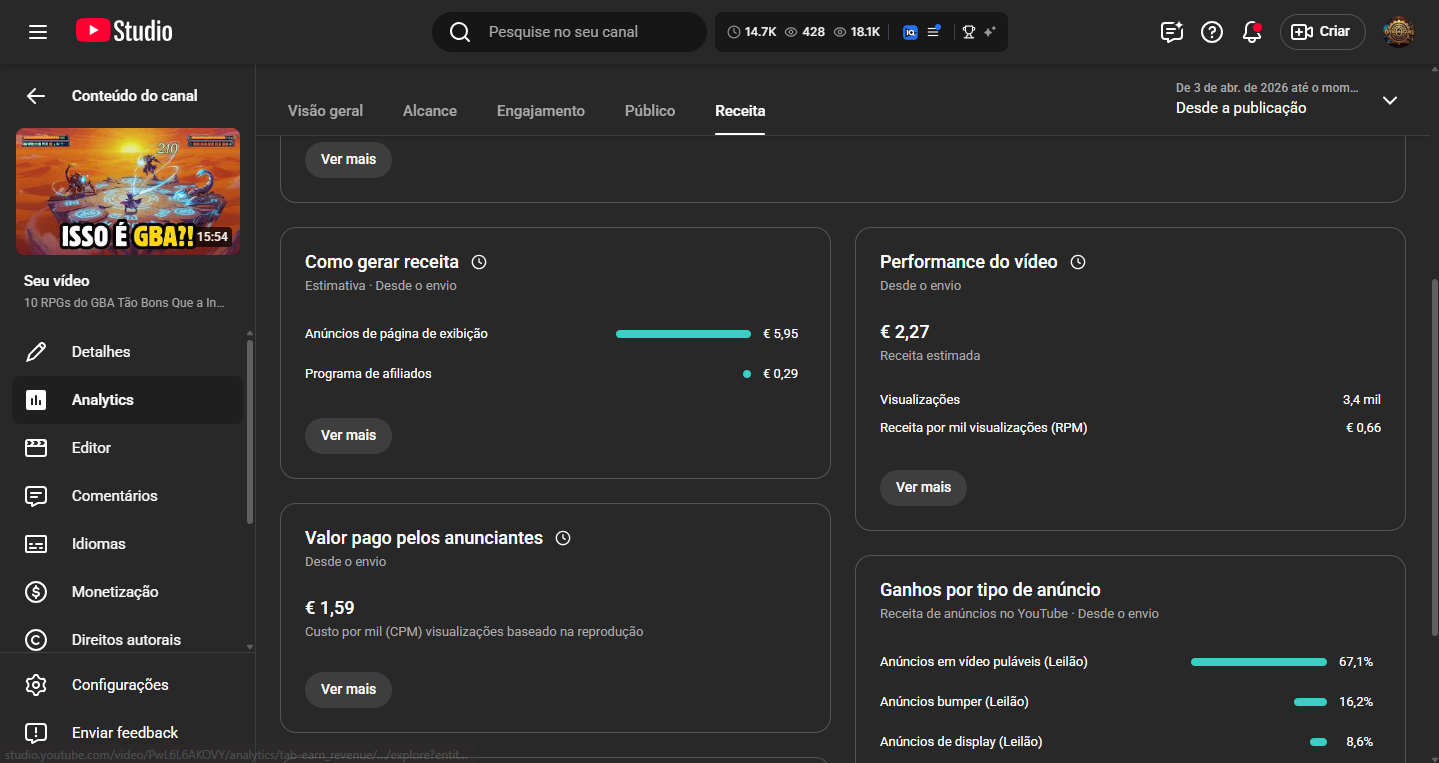Click the YouTube Studio logo

click(x=124, y=32)
